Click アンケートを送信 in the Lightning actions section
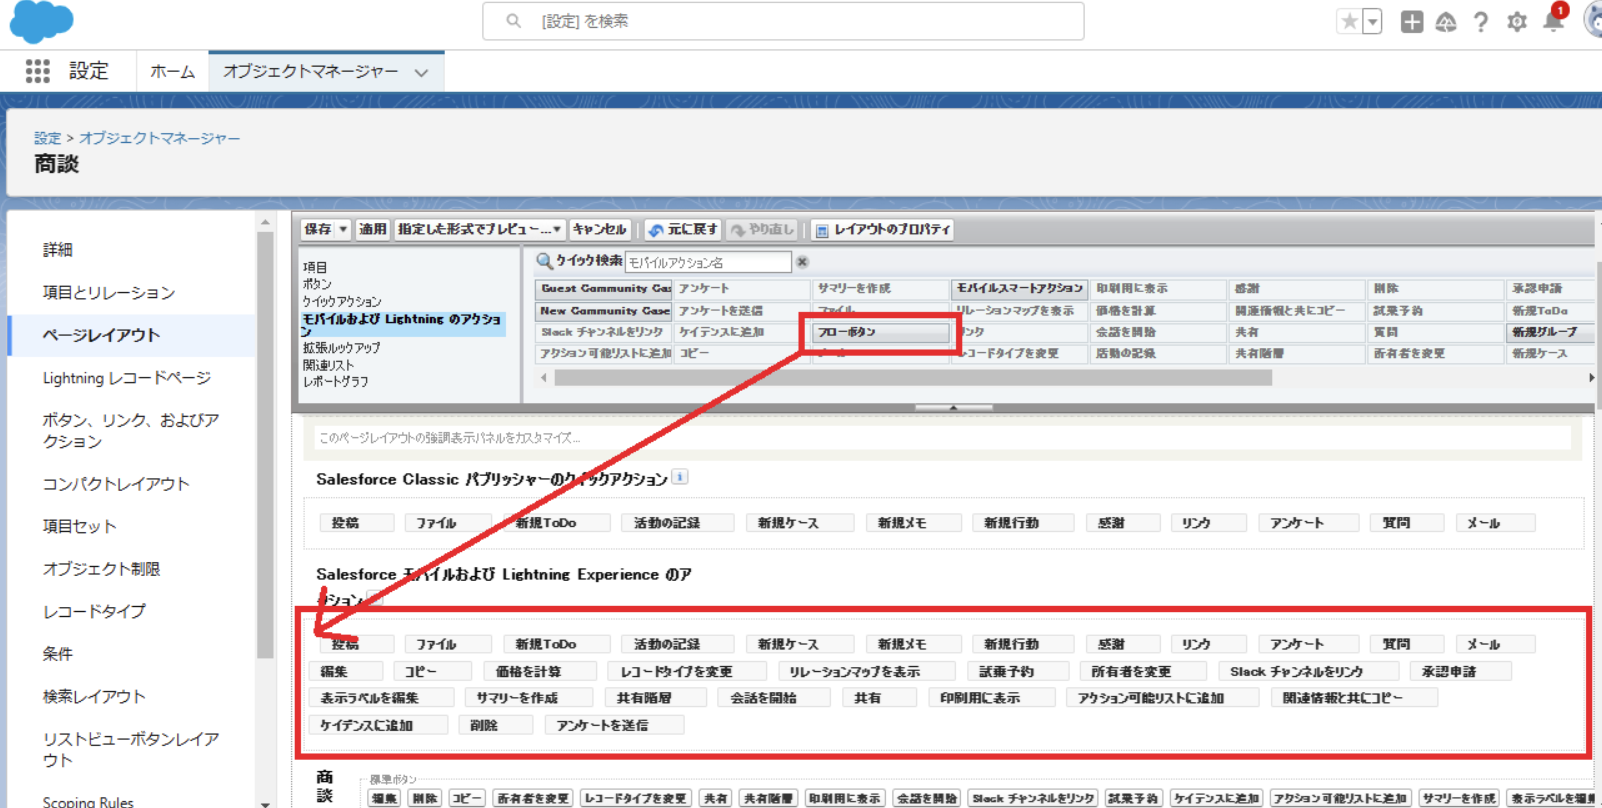Viewport: 1602px width, 808px height. coord(614,725)
